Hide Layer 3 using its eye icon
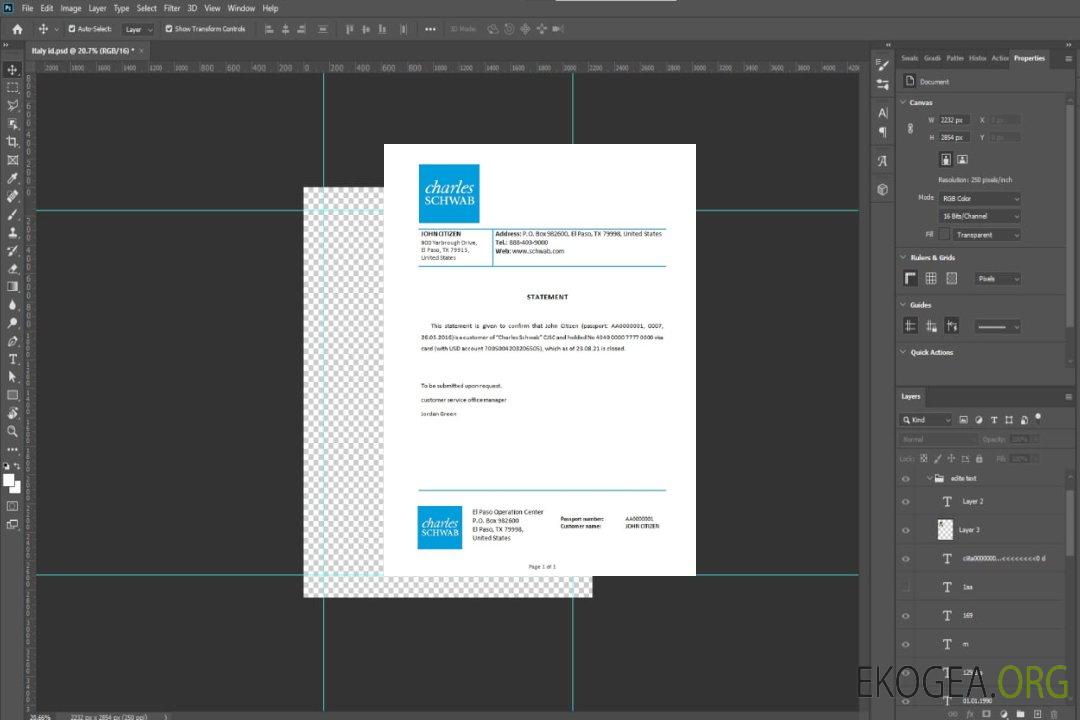The width and height of the screenshot is (1080, 720). tap(906, 531)
